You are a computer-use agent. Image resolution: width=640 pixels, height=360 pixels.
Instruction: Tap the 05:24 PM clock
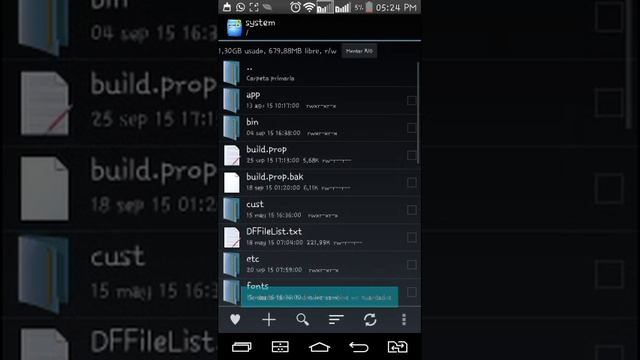[x=396, y=7]
